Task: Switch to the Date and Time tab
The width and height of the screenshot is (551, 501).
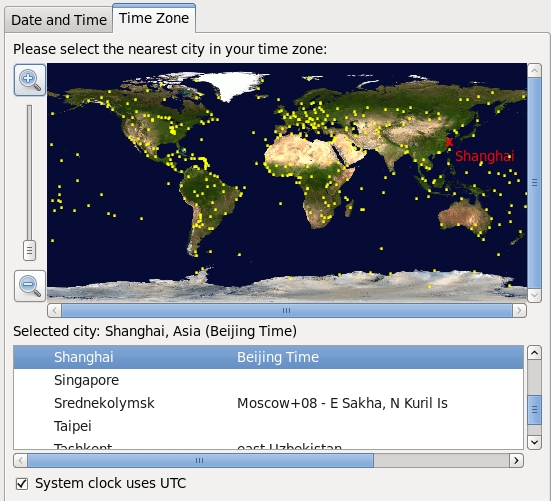Action: tap(59, 20)
